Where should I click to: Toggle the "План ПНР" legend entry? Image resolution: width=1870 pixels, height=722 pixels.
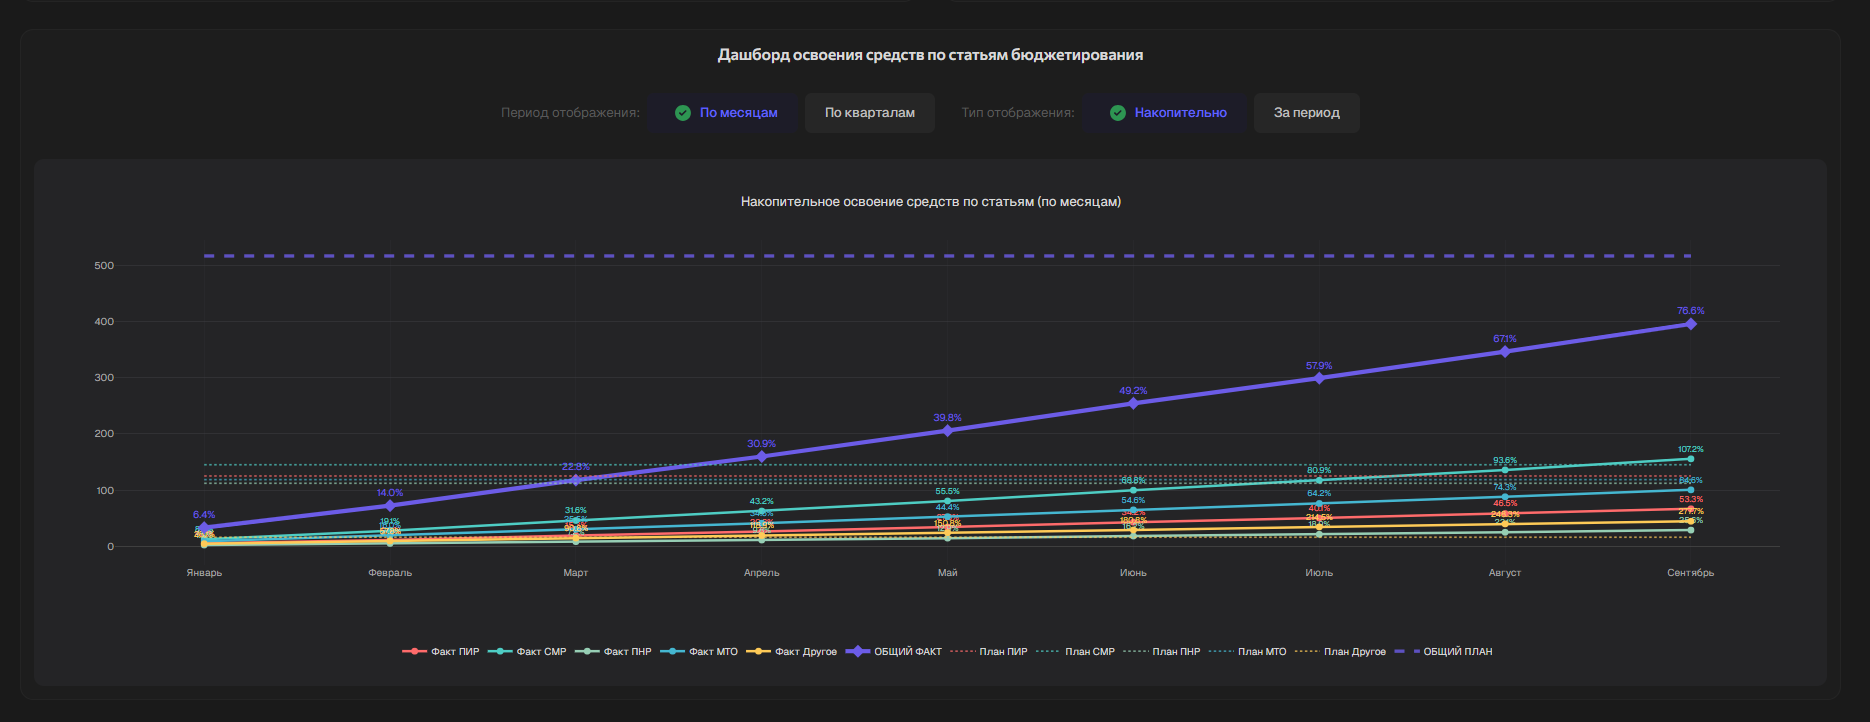coord(1162,652)
